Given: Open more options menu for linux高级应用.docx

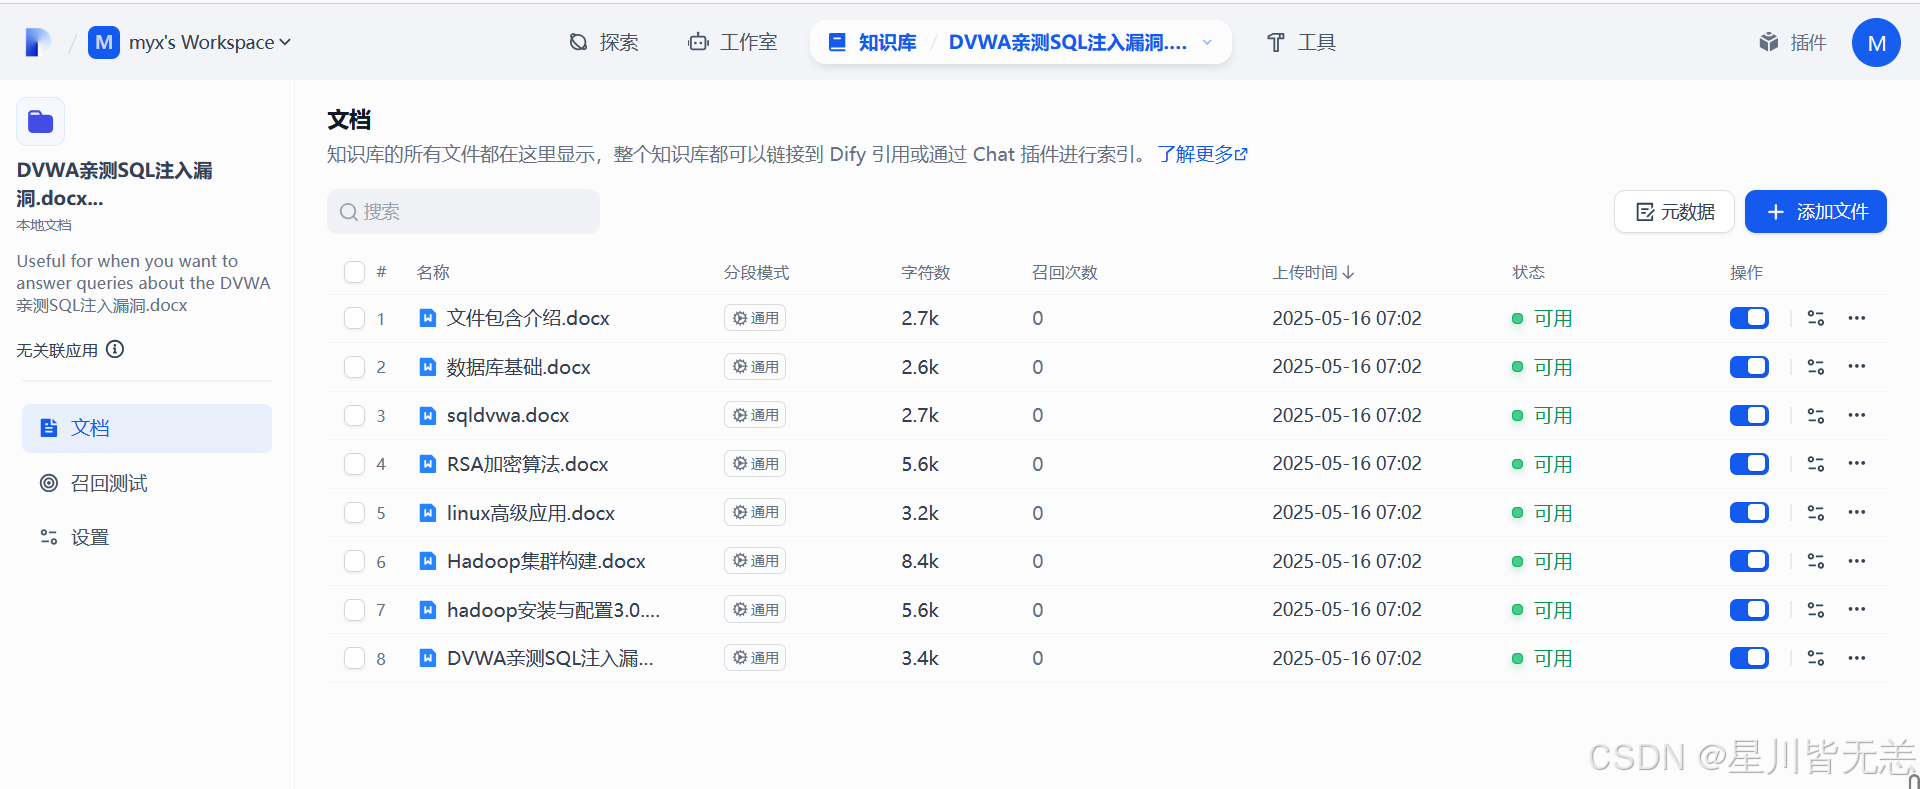Looking at the screenshot, I should coord(1857,513).
